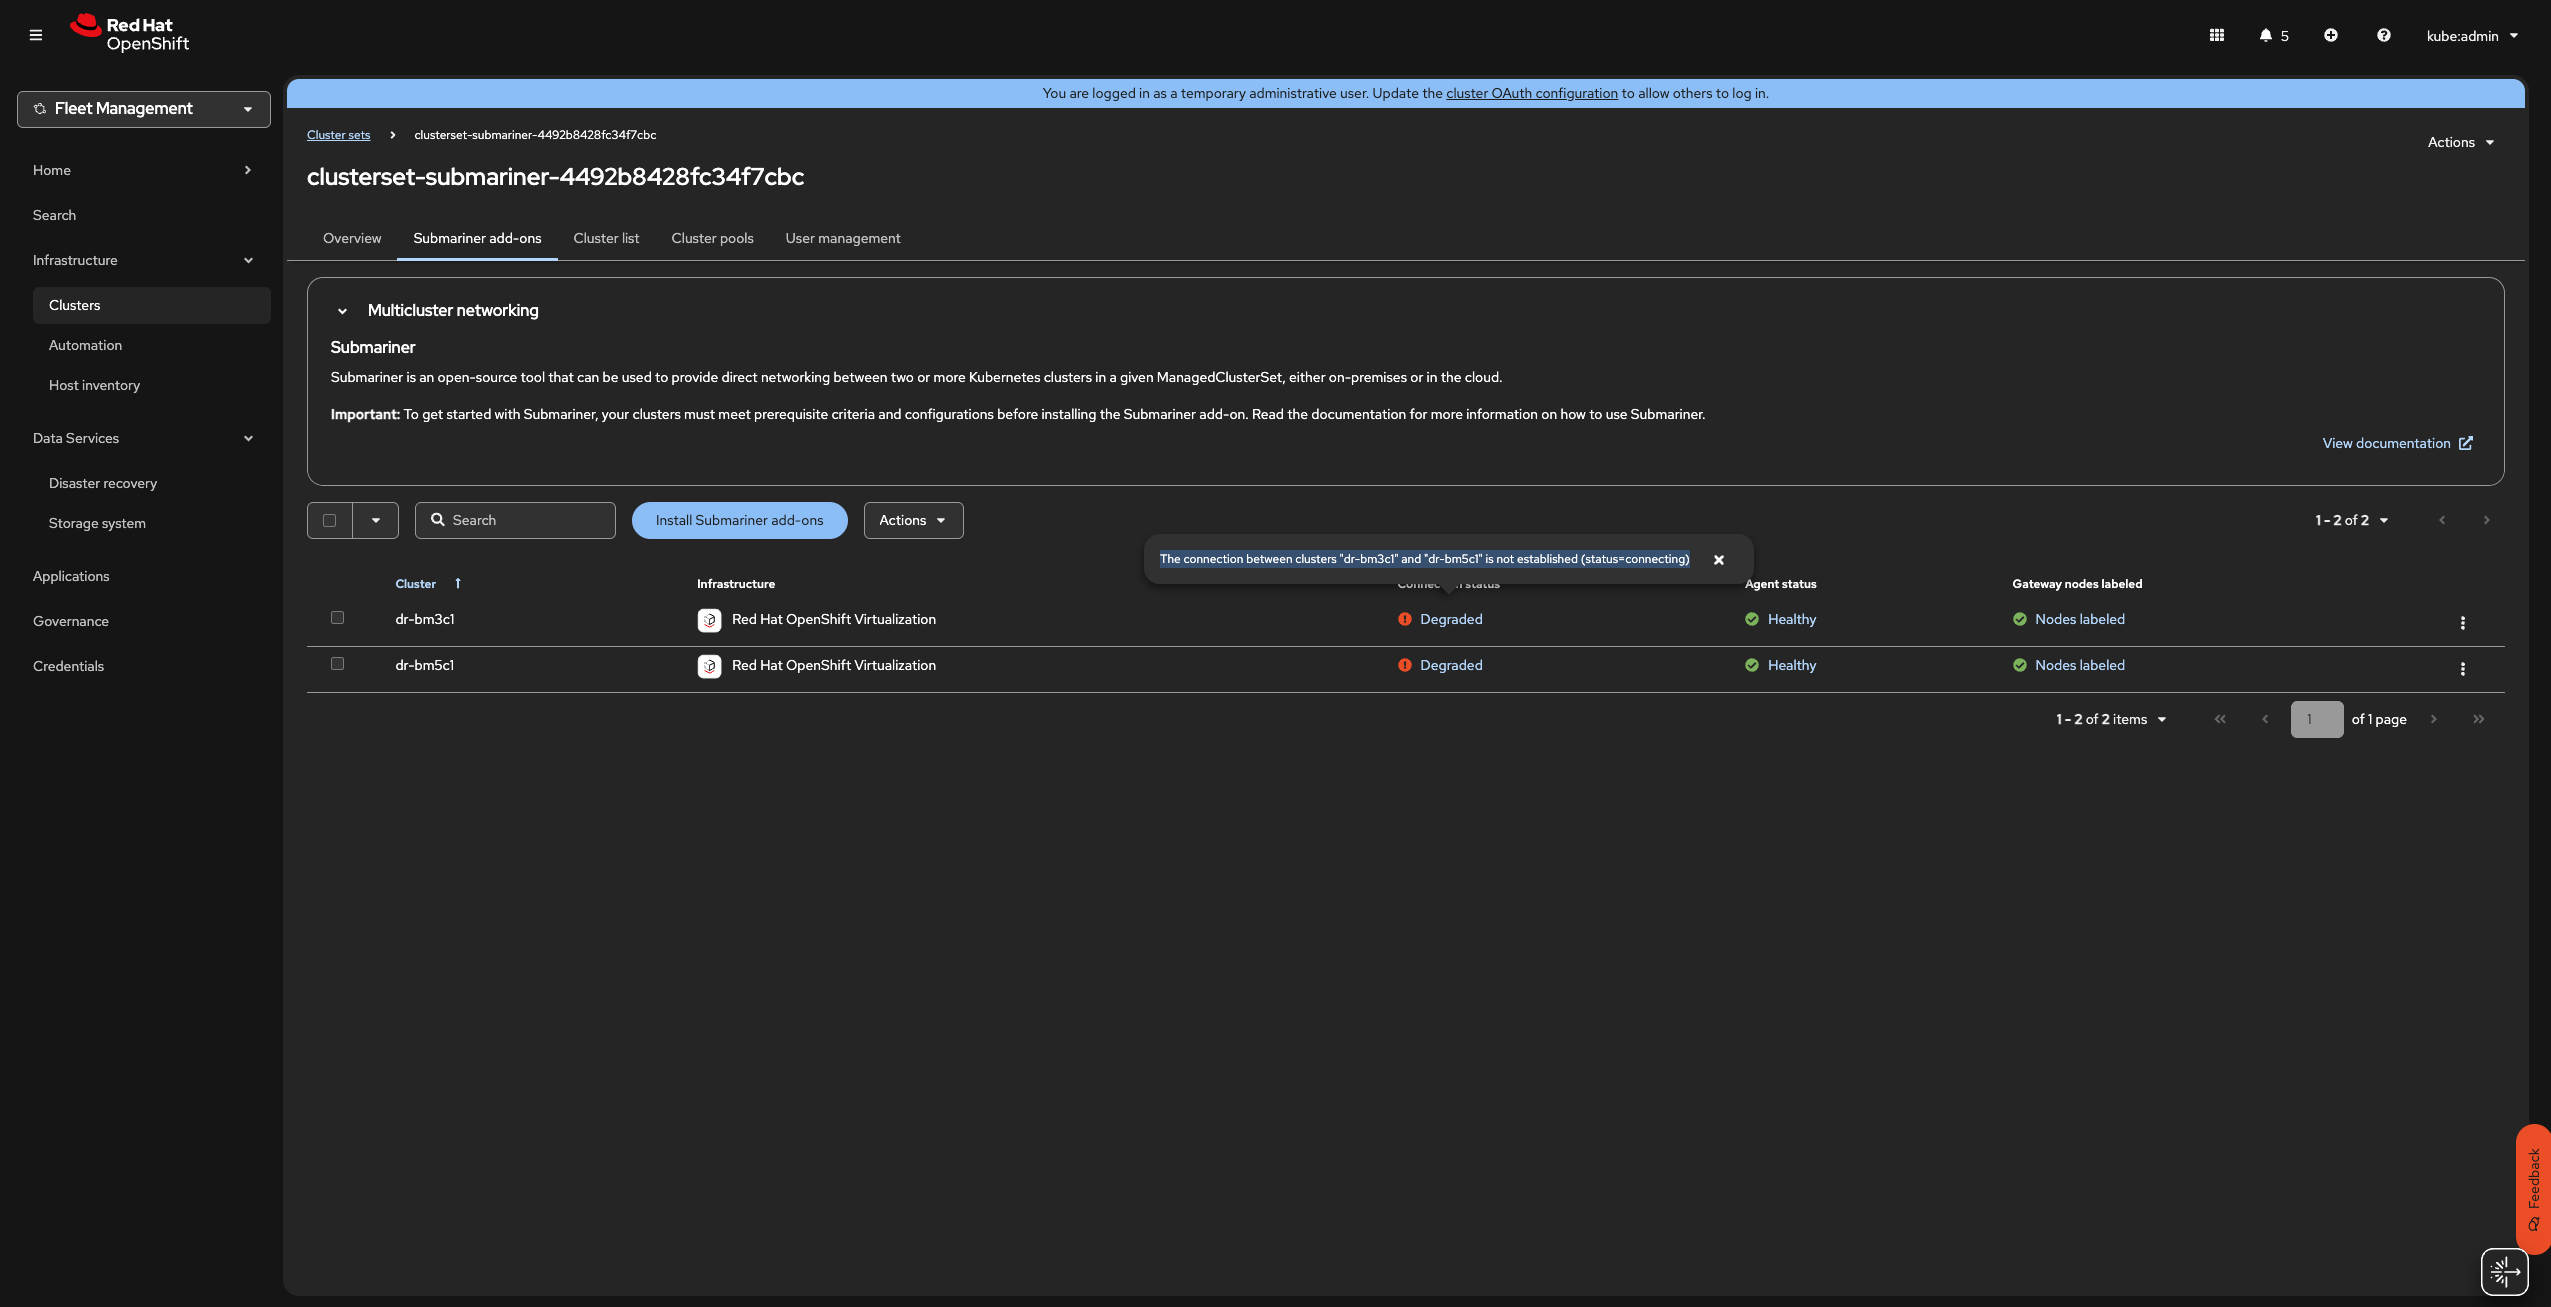The width and height of the screenshot is (2551, 1307).
Task: Select the dr-bm5c1 row checkbox
Action: coord(337,664)
